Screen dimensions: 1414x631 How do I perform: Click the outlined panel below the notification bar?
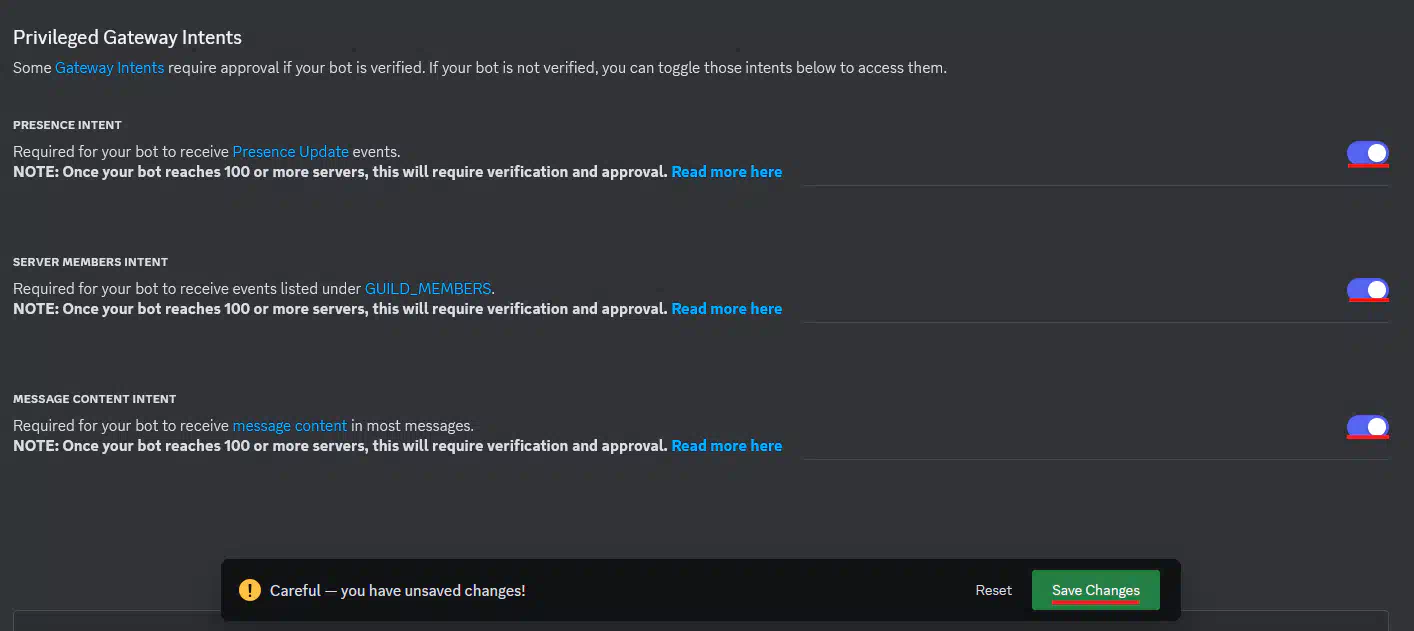click(700, 620)
